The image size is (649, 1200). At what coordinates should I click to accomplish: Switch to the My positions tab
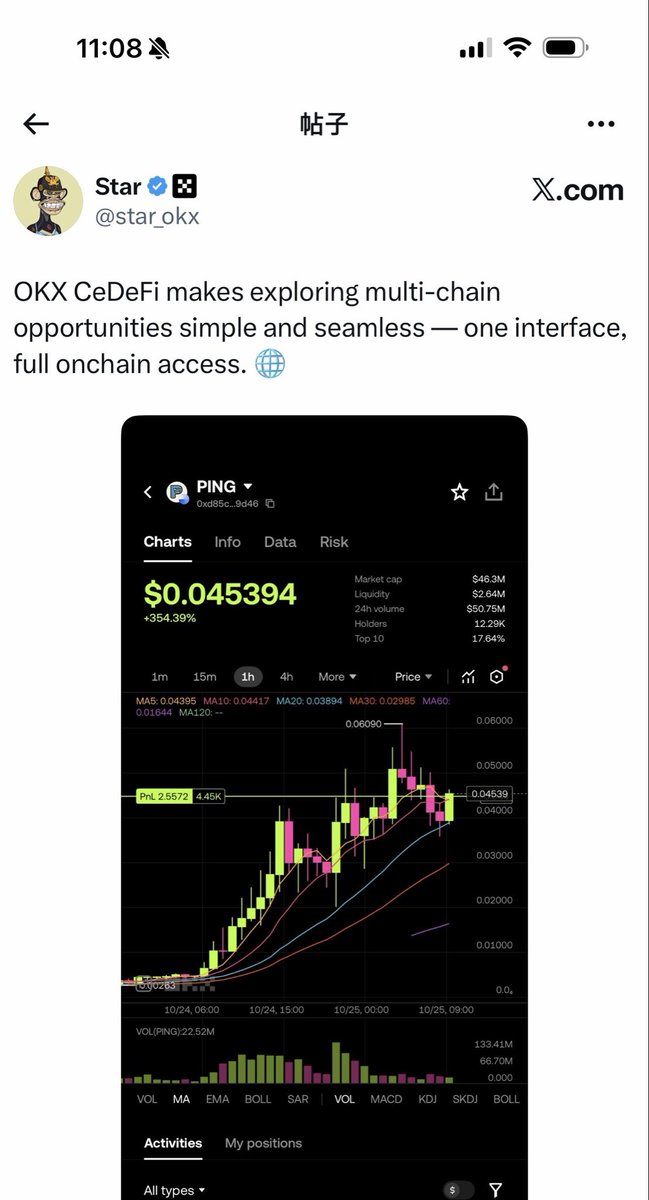[x=263, y=1143]
